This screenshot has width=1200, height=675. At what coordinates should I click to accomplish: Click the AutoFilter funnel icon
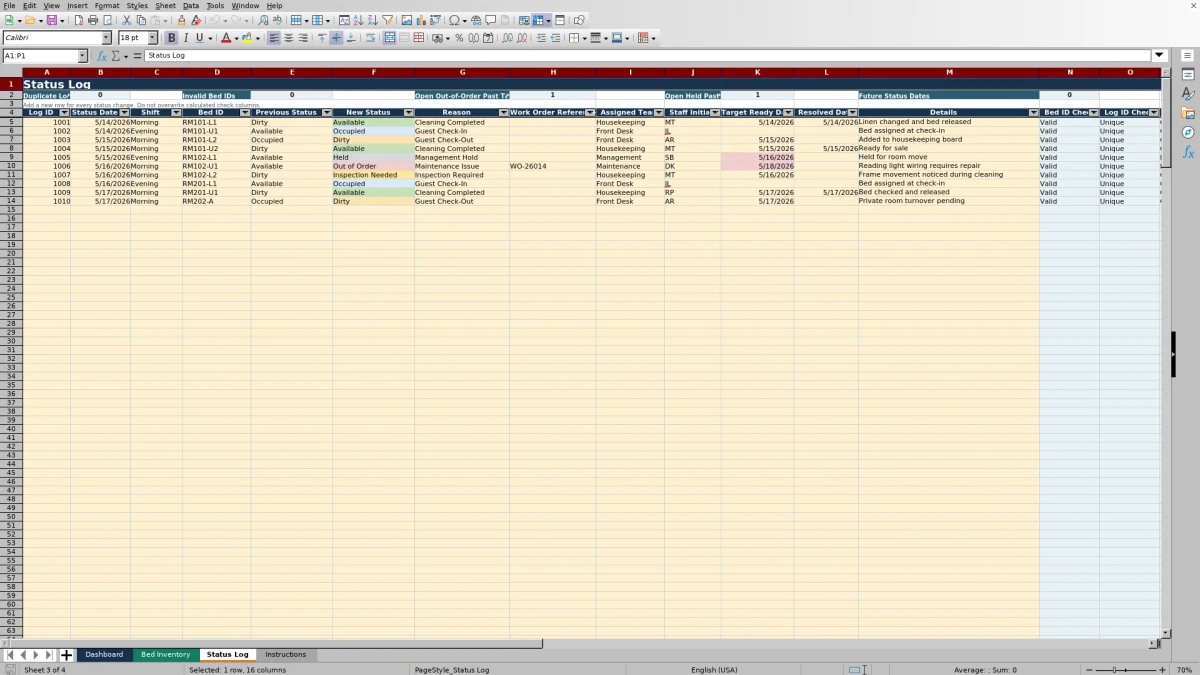[387, 20]
